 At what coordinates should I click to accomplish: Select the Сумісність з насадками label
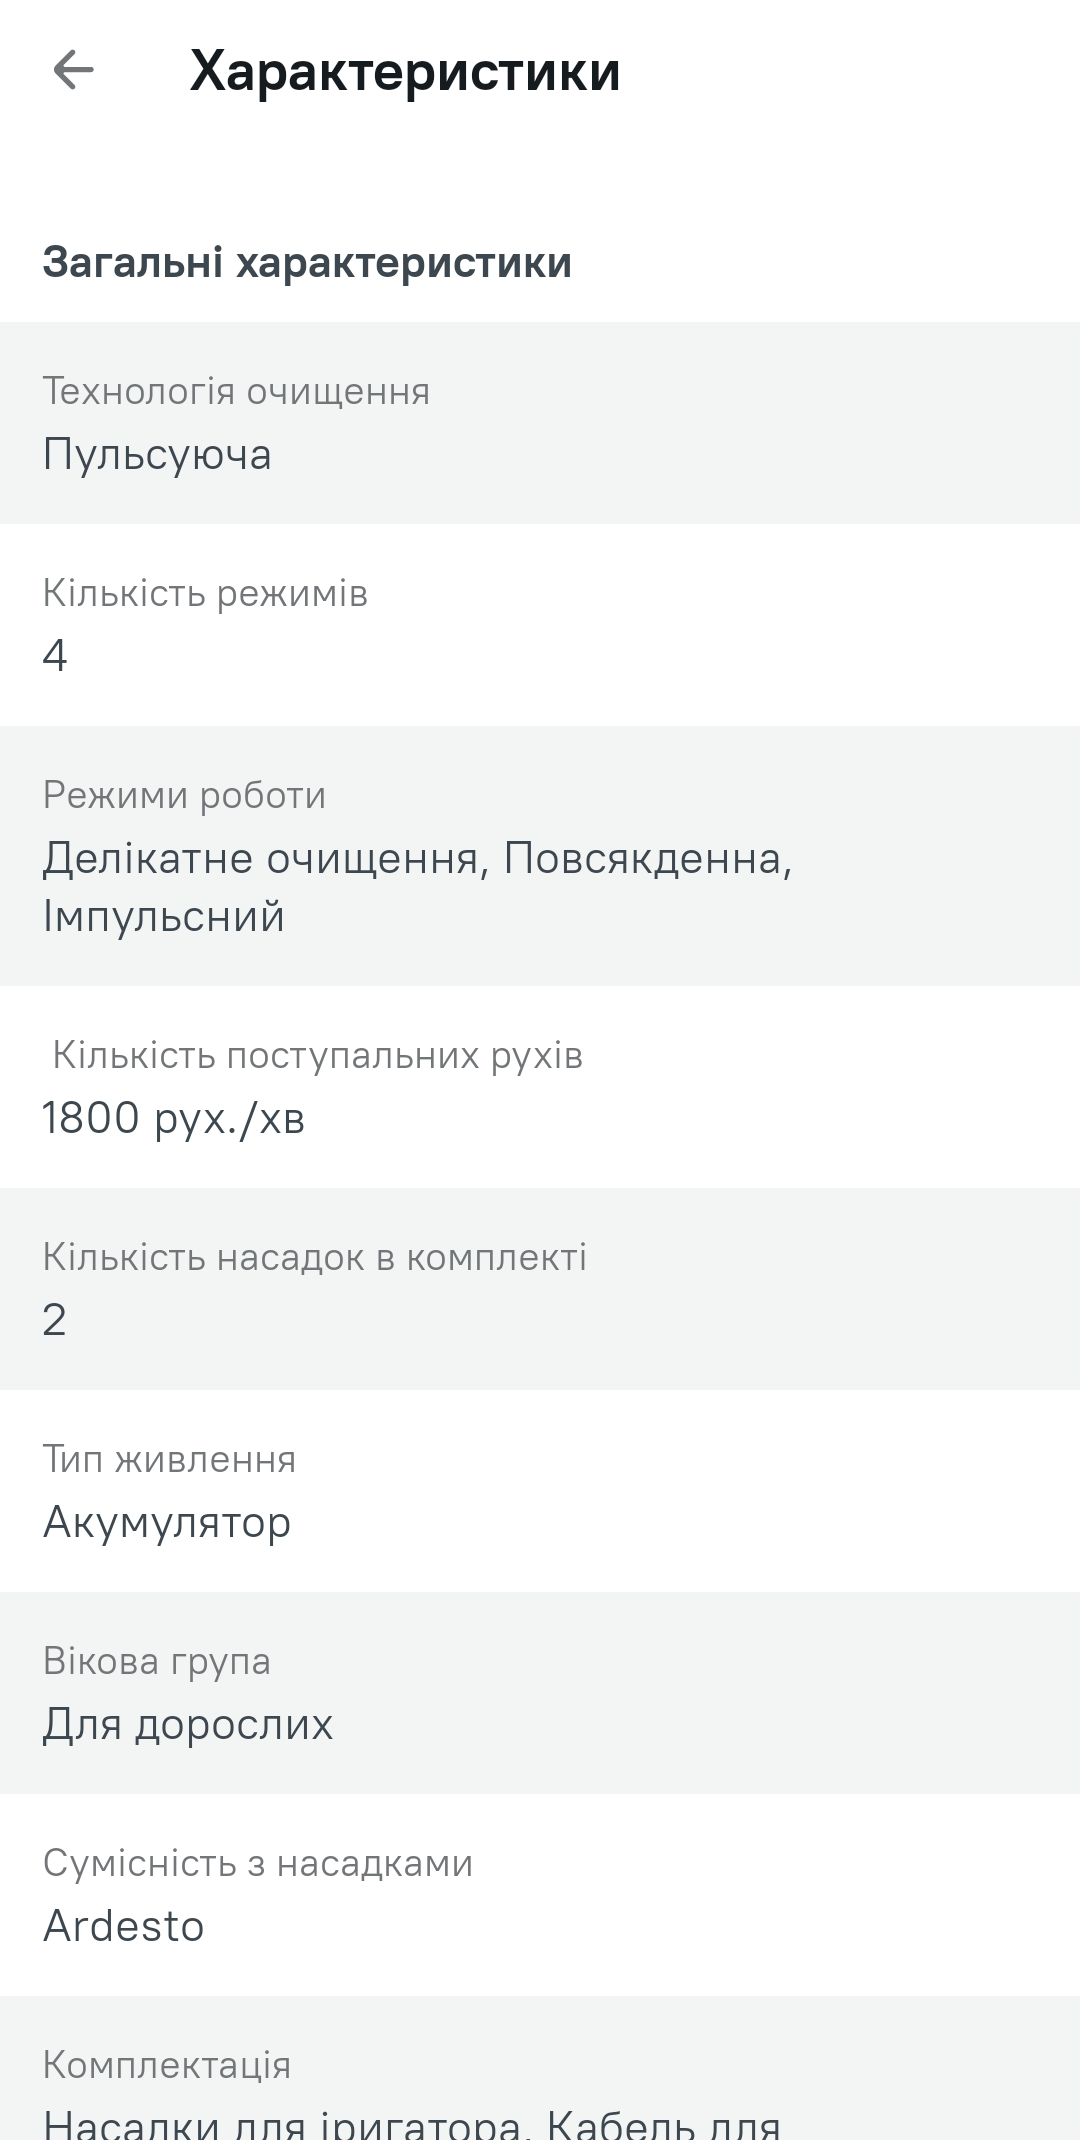coord(258,1863)
